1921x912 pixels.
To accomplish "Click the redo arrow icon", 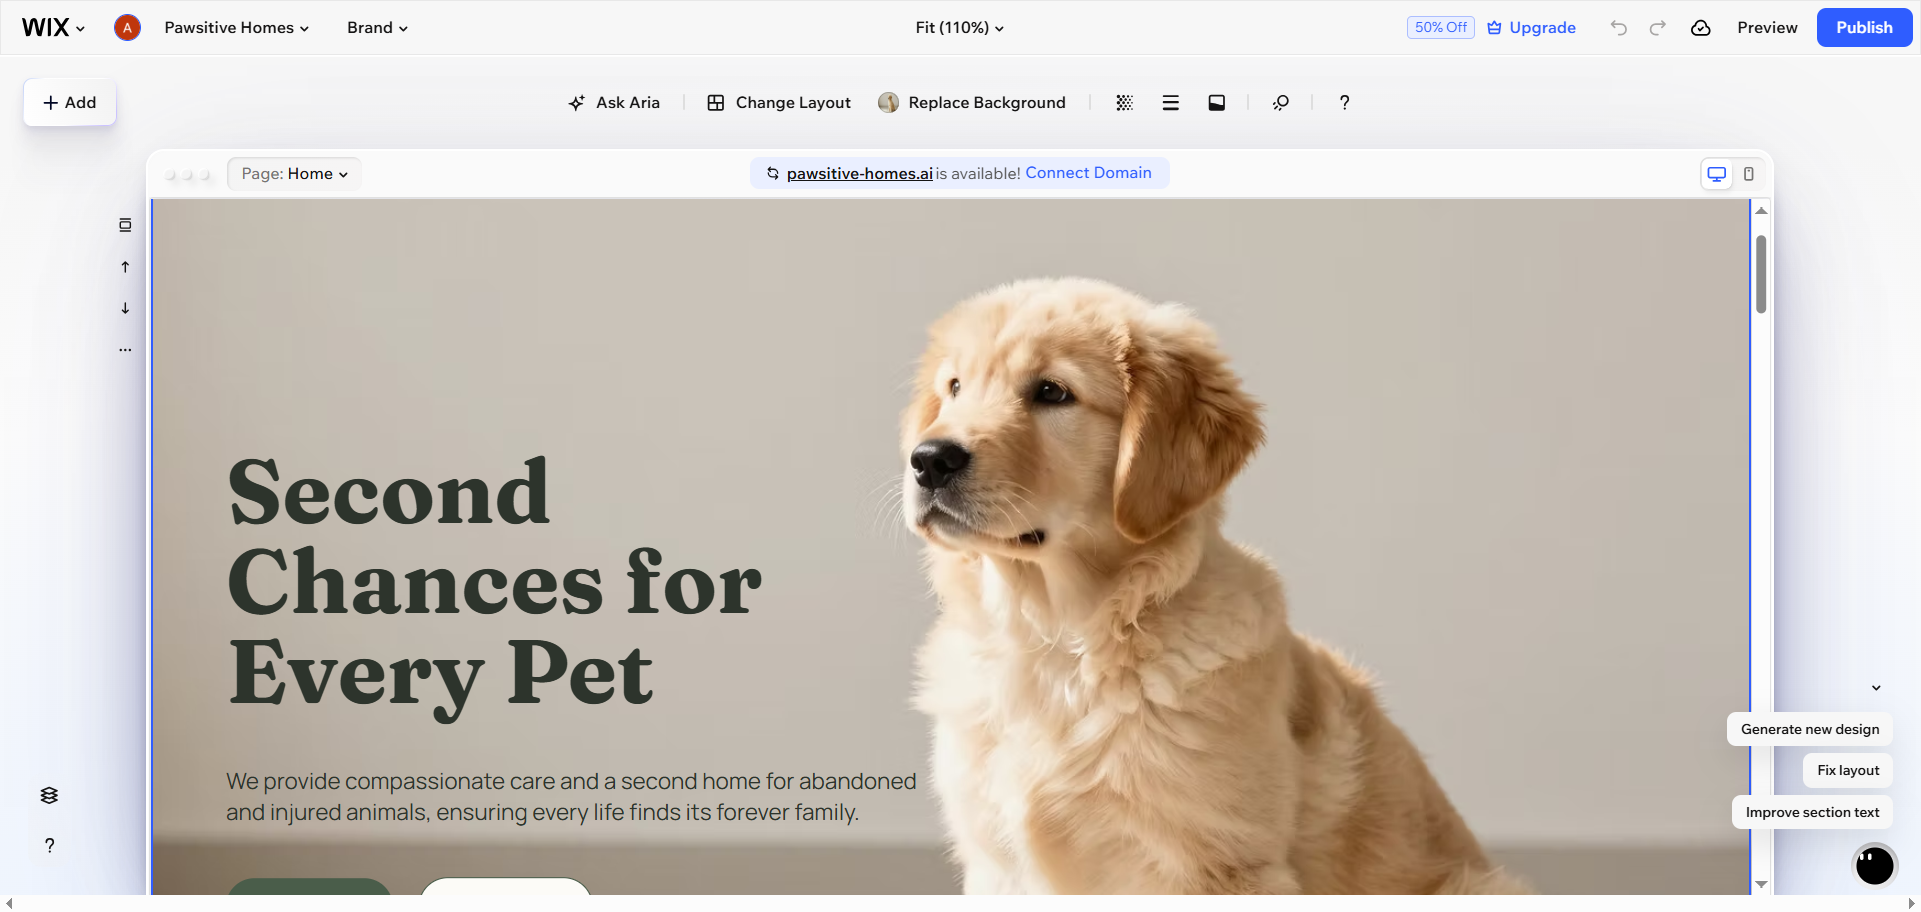I will (x=1657, y=27).
